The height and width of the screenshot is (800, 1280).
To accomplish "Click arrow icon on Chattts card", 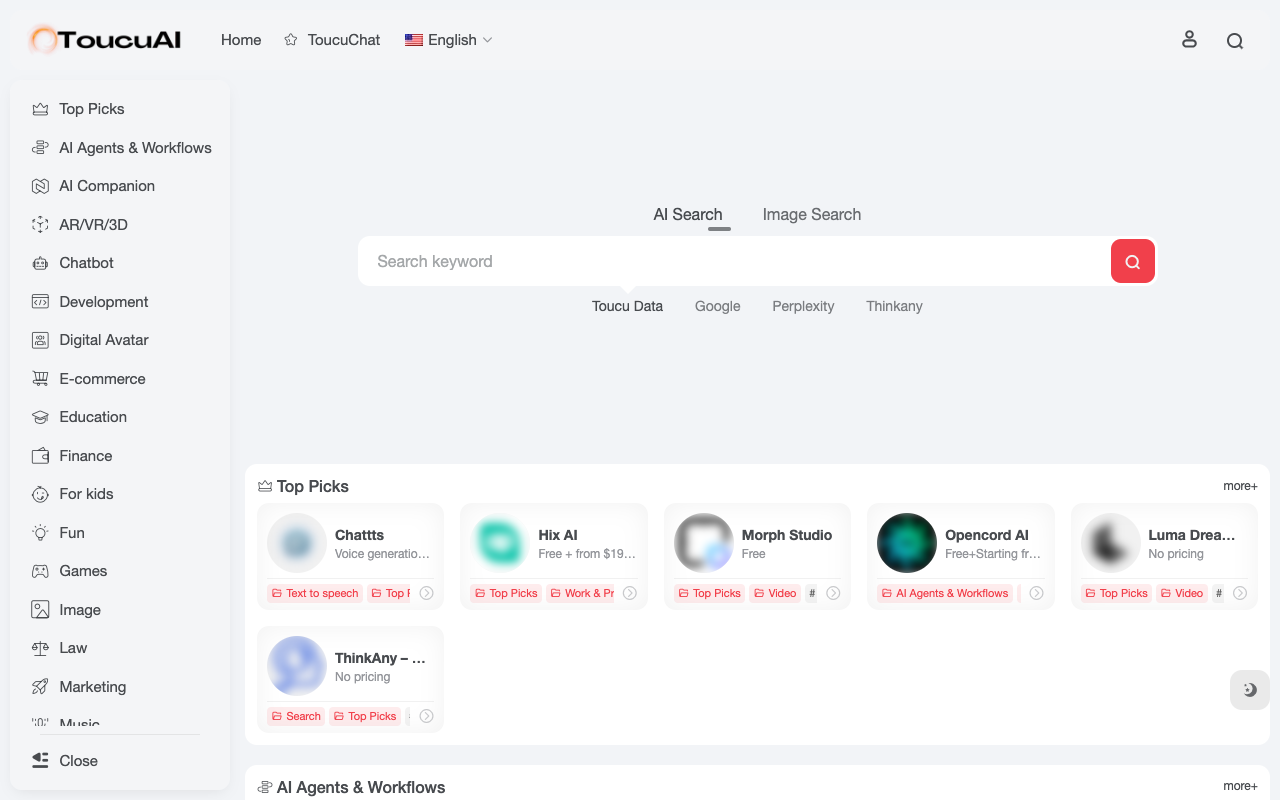I will pyautogui.click(x=427, y=593).
